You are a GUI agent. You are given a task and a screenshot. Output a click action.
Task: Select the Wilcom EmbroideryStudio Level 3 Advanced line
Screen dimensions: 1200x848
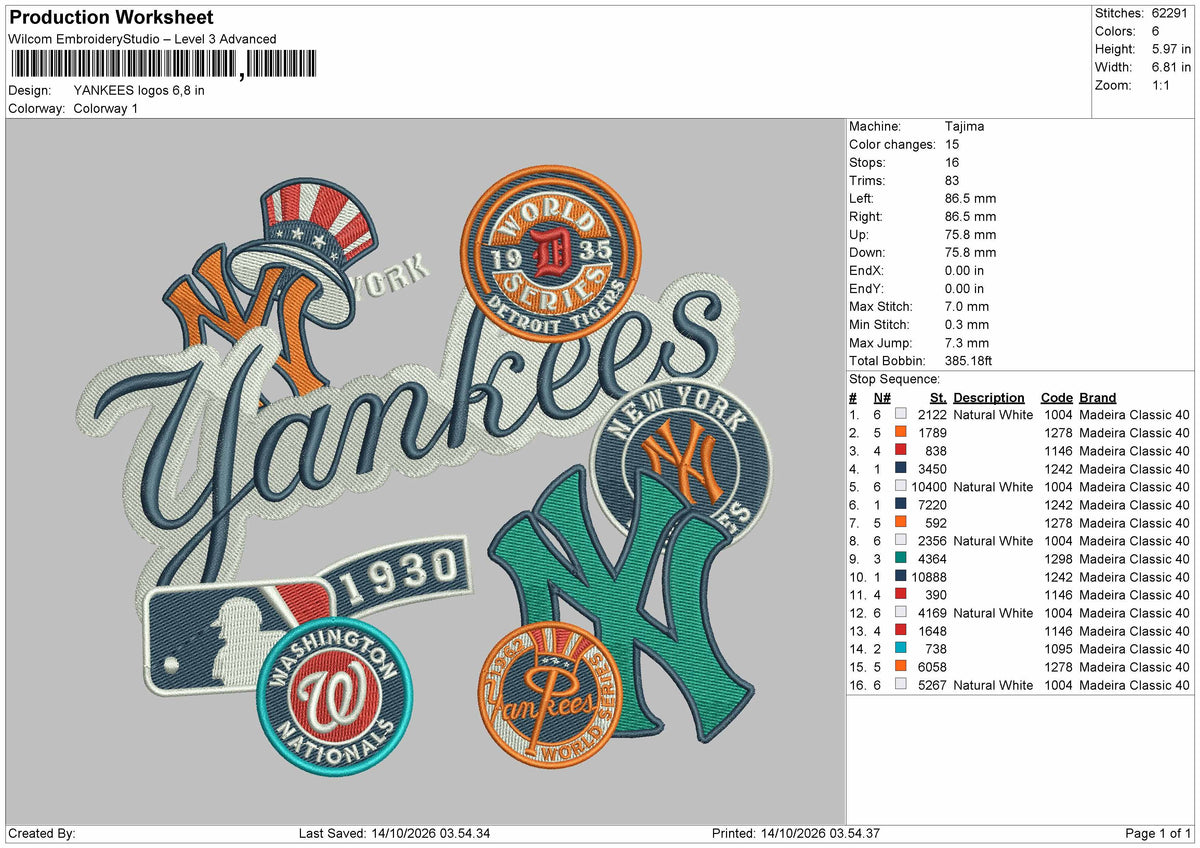(142, 39)
